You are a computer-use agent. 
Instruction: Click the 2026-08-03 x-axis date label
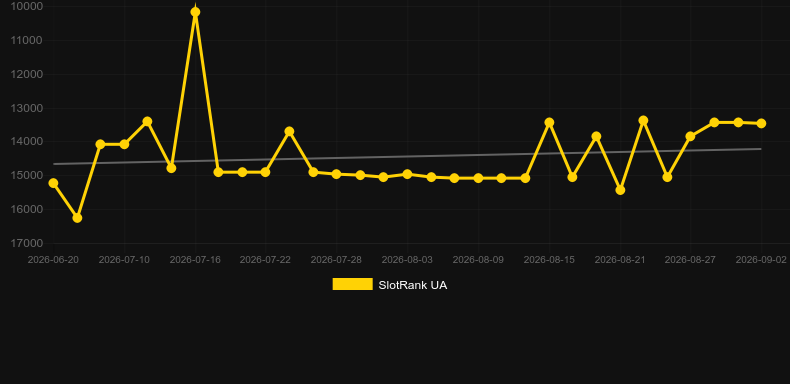[x=407, y=260]
